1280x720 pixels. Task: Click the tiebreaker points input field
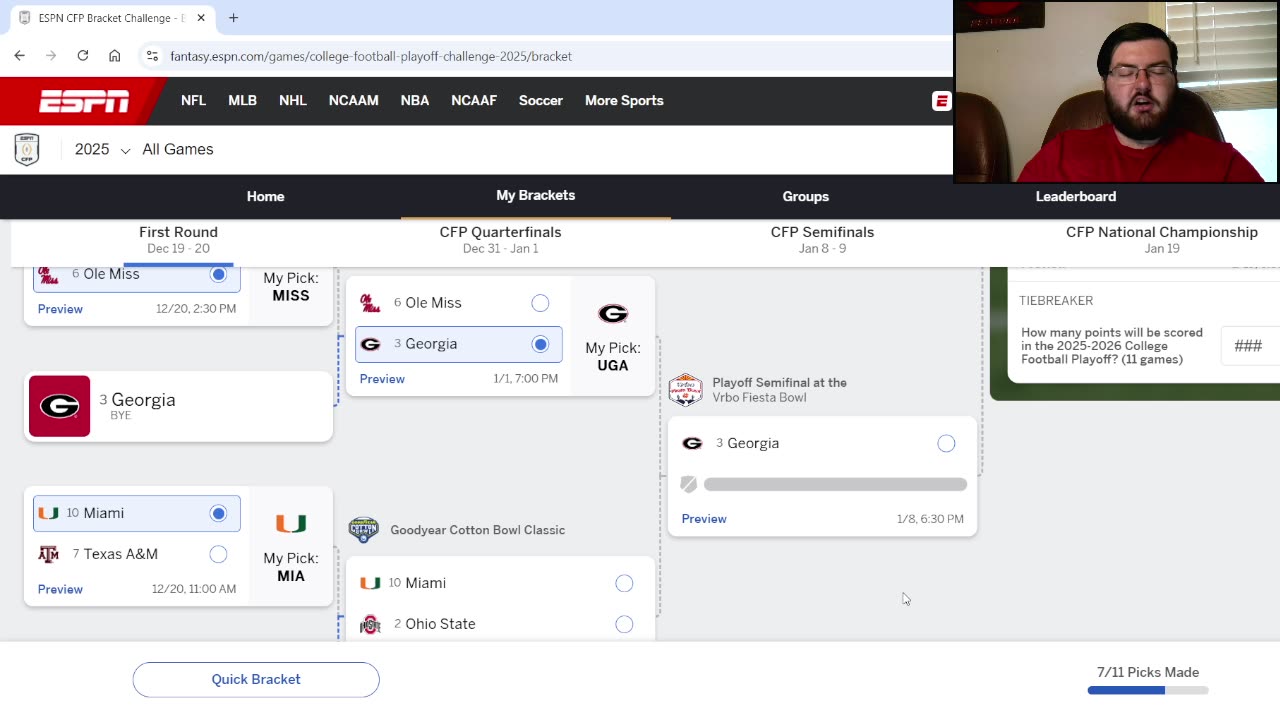point(1250,346)
